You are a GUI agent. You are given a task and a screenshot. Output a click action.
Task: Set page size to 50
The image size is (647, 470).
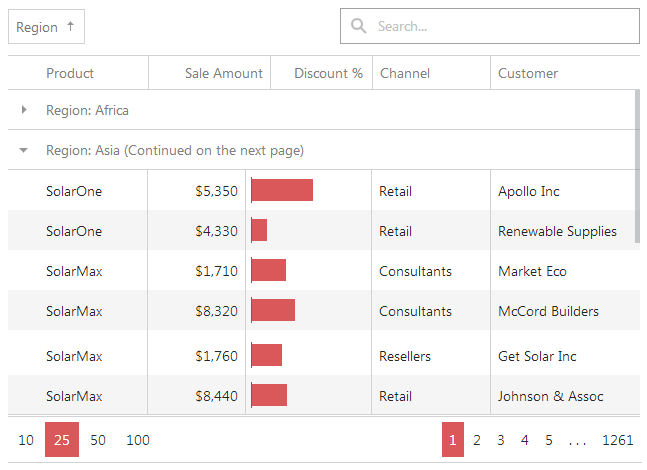(x=98, y=440)
